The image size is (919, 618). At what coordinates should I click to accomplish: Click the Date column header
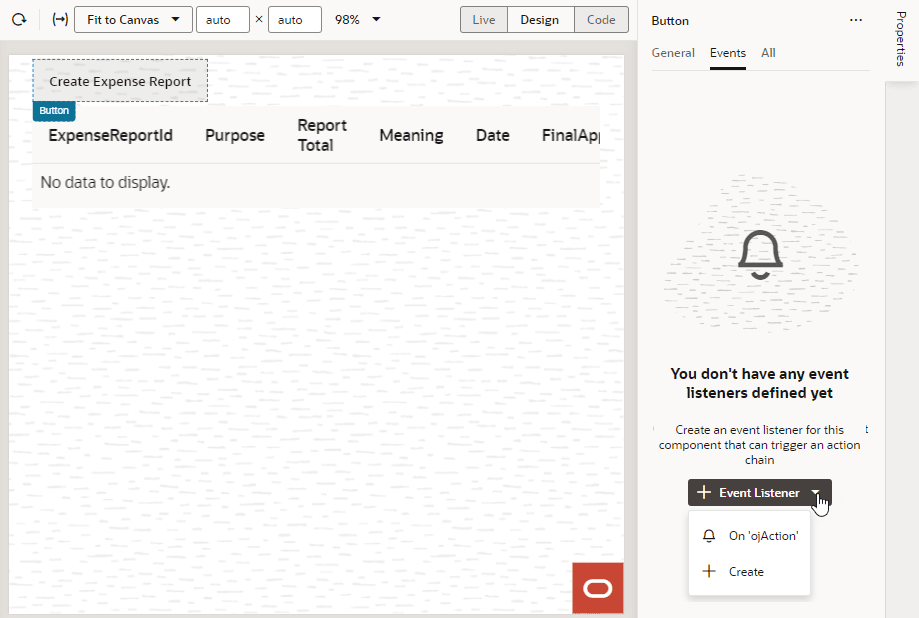point(492,135)
